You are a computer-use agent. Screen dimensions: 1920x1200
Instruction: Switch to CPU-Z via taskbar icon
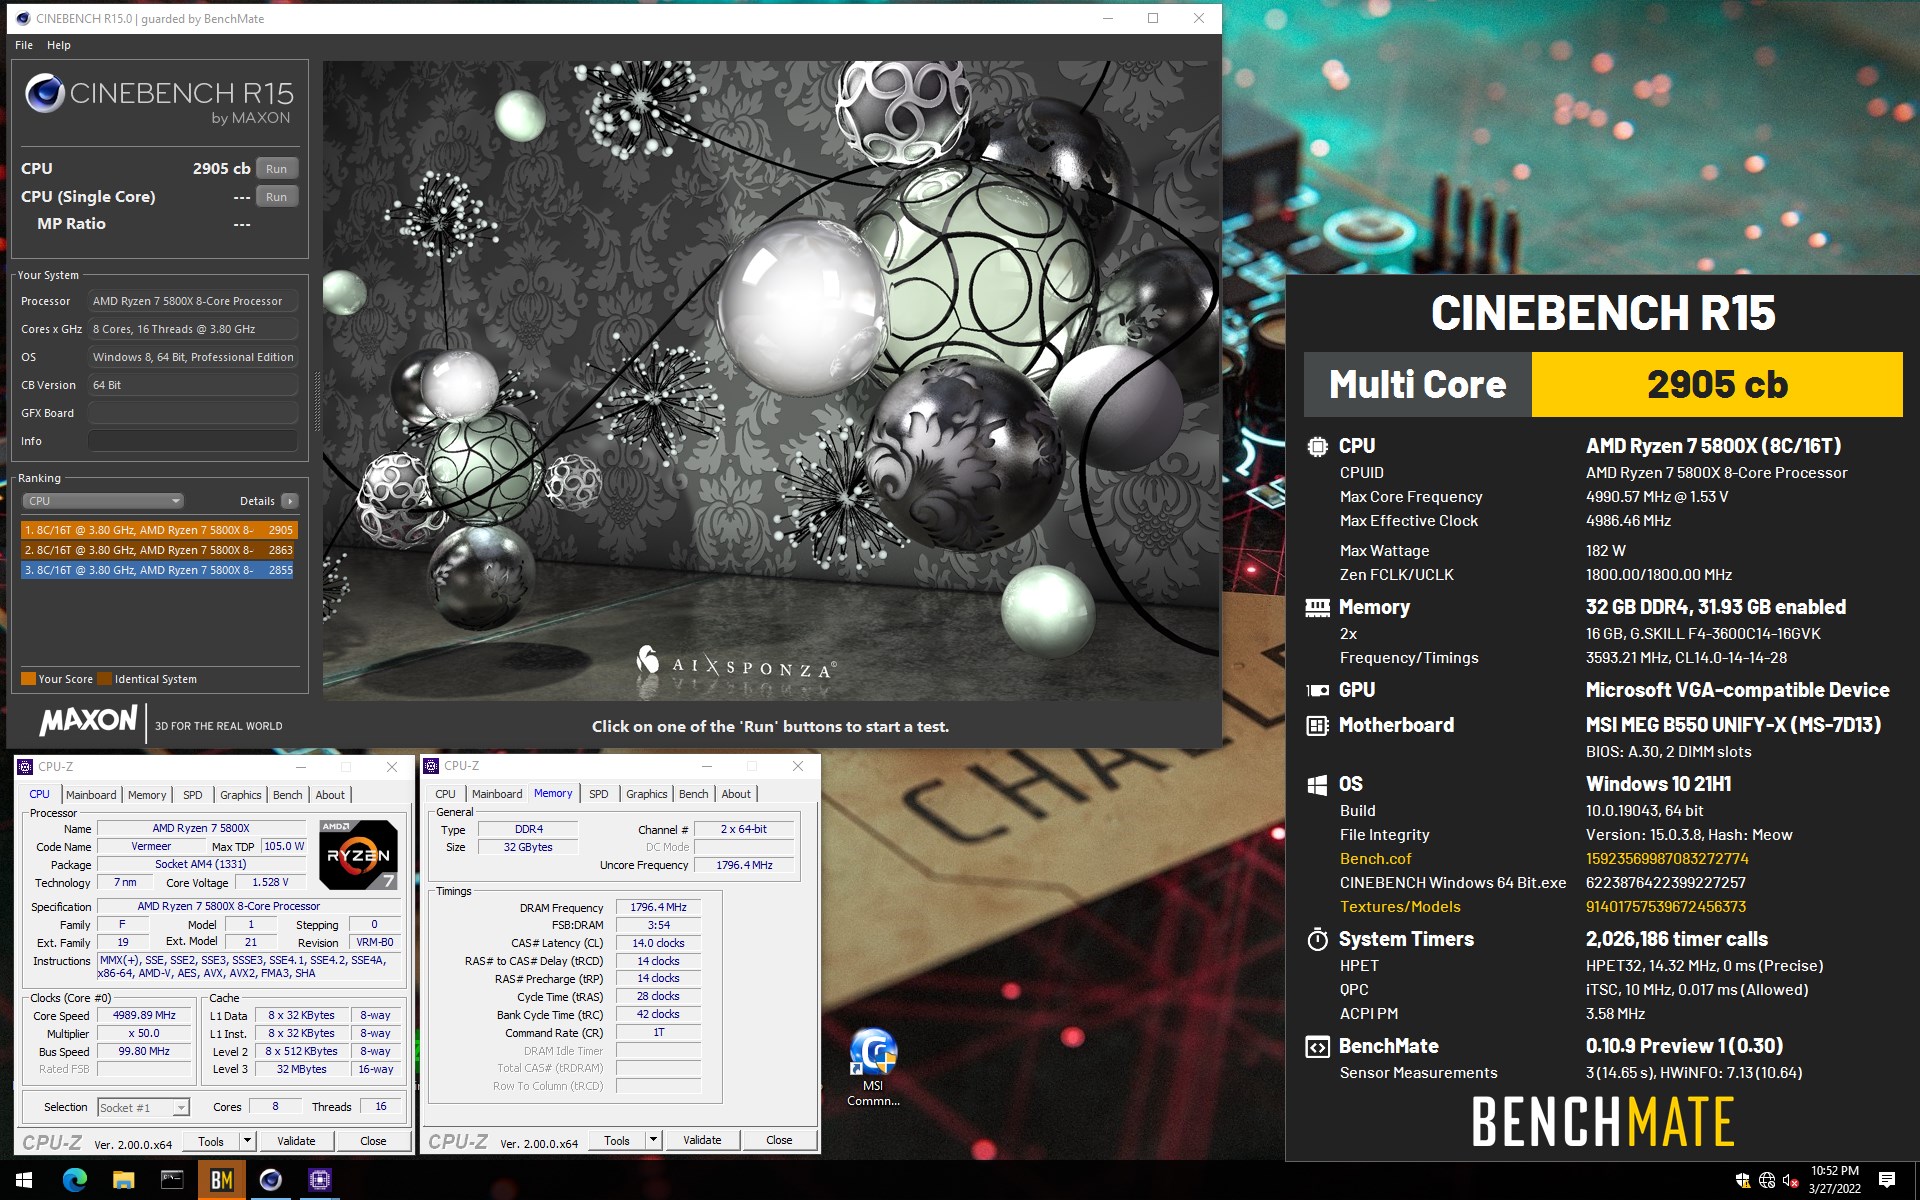[319, 1180]
